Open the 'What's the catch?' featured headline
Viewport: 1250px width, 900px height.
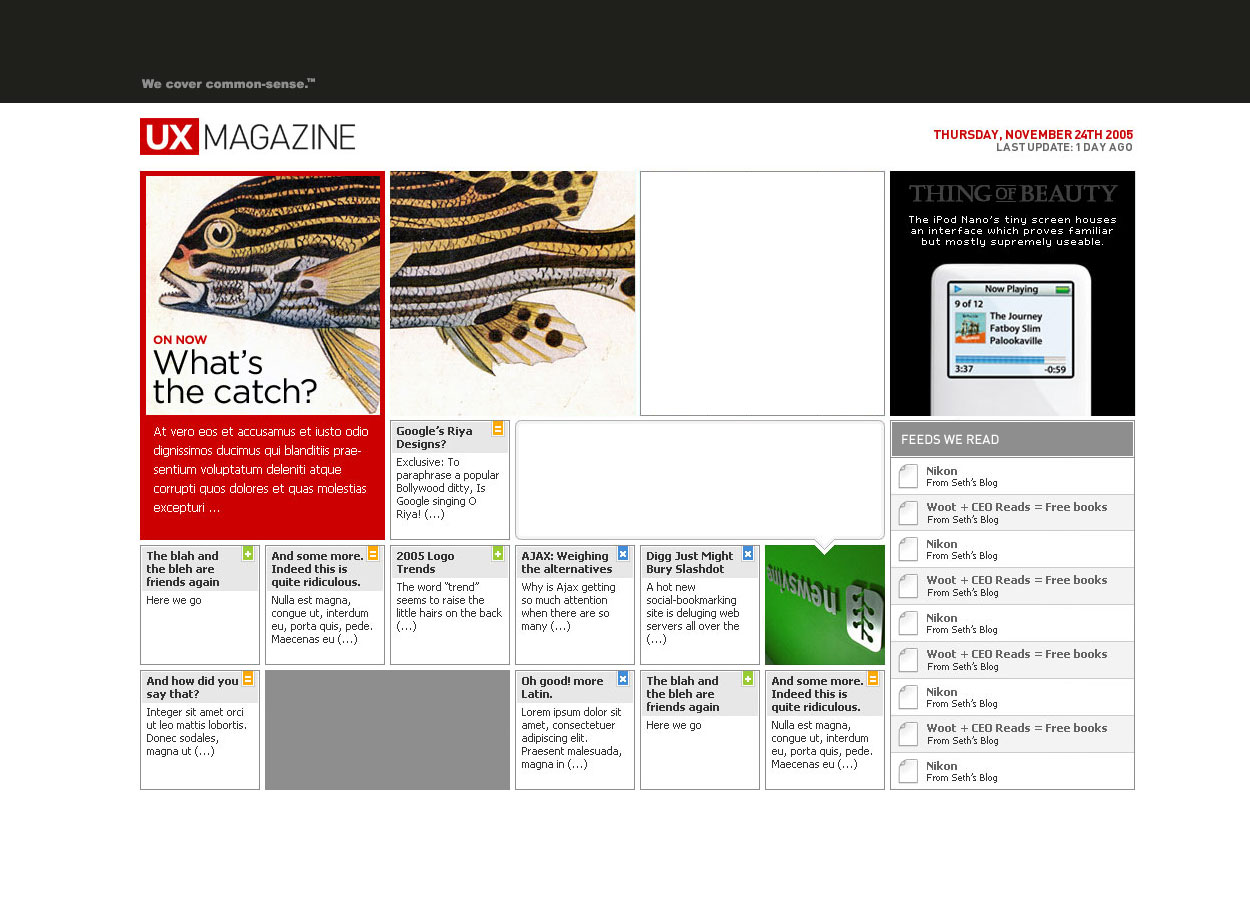[x=234, y=376]
